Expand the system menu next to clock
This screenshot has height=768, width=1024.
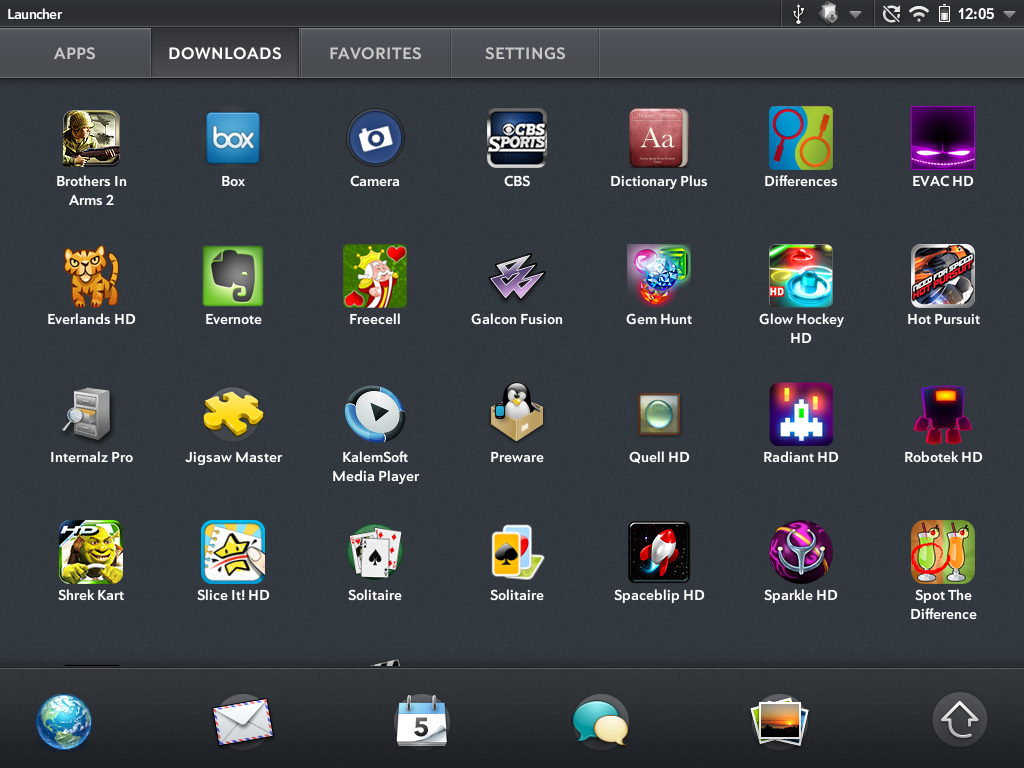click(1010, 14)
